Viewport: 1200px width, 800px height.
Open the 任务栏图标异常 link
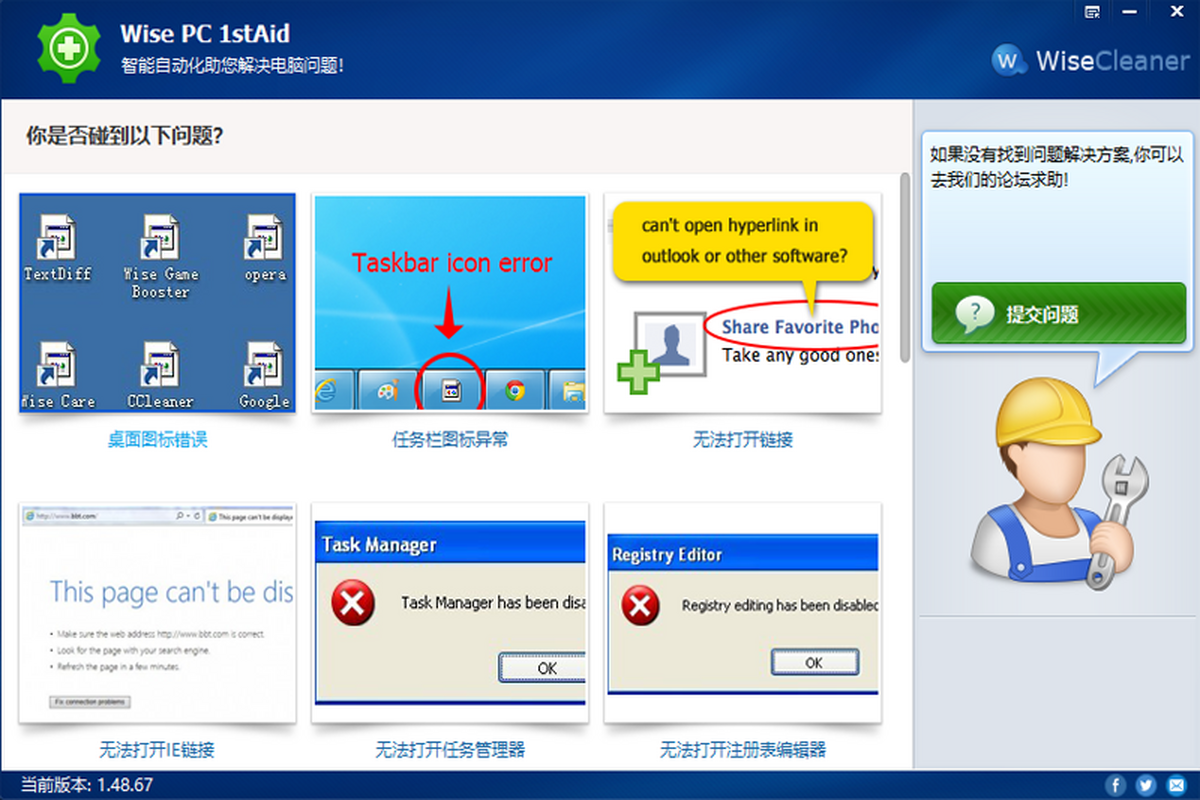point(450,439)
